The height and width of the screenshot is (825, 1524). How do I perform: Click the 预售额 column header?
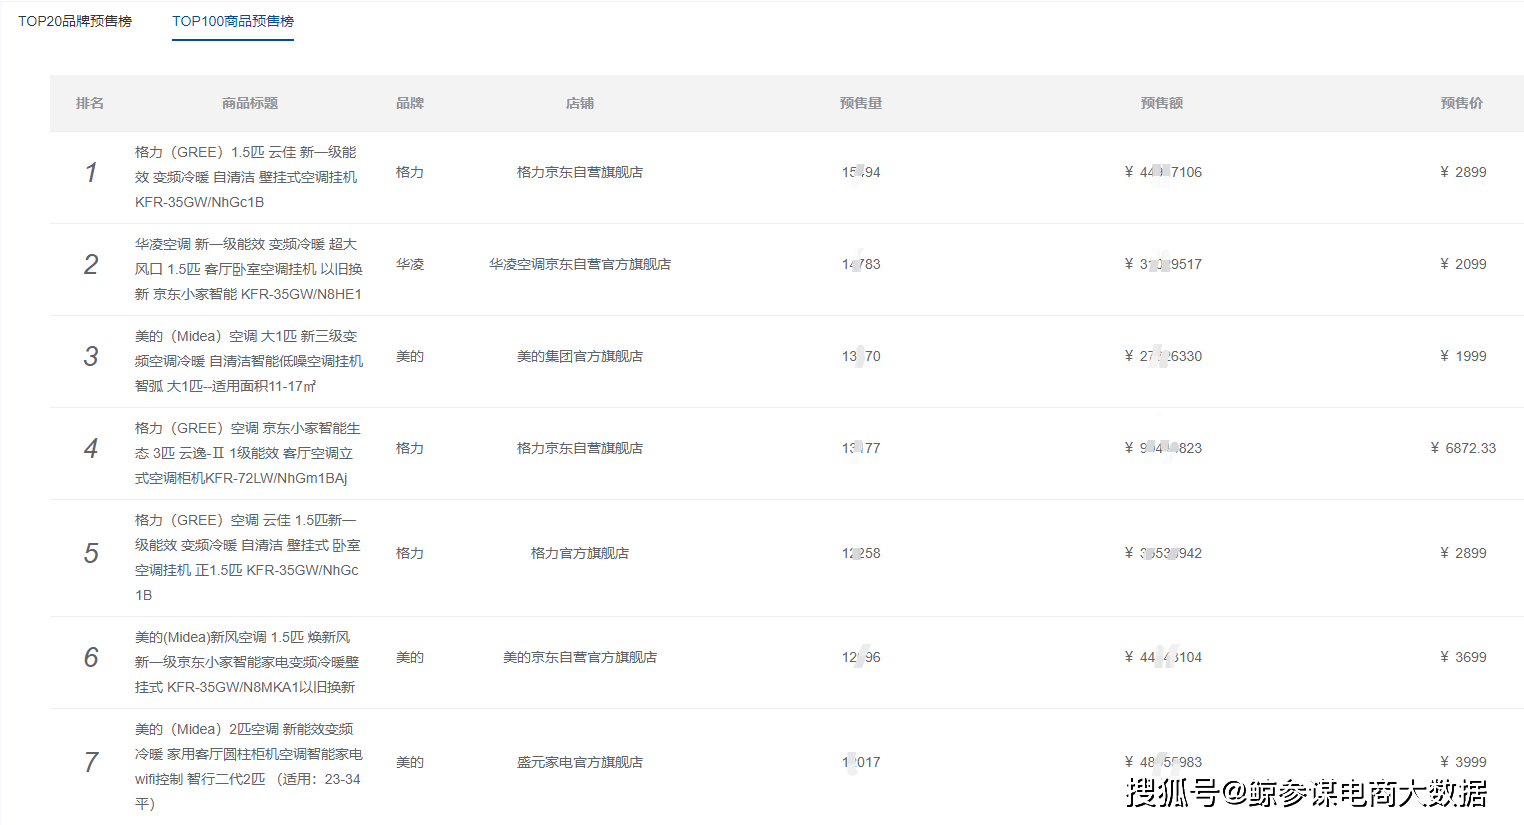[x=1162, y=103]
